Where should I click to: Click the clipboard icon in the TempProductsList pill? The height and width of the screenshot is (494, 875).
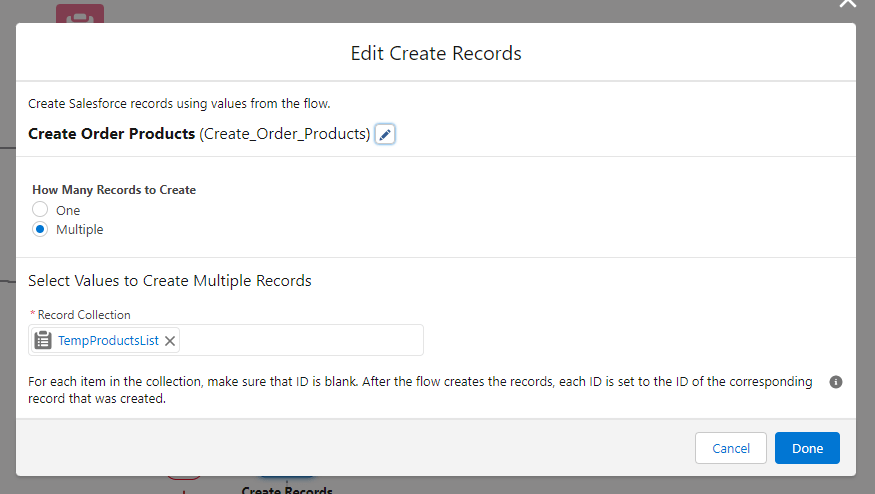coord(43,340)
